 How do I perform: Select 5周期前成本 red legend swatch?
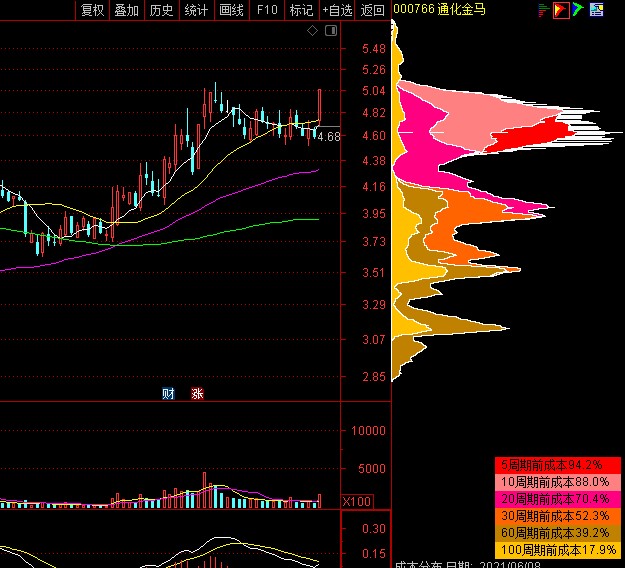(558, 465)
